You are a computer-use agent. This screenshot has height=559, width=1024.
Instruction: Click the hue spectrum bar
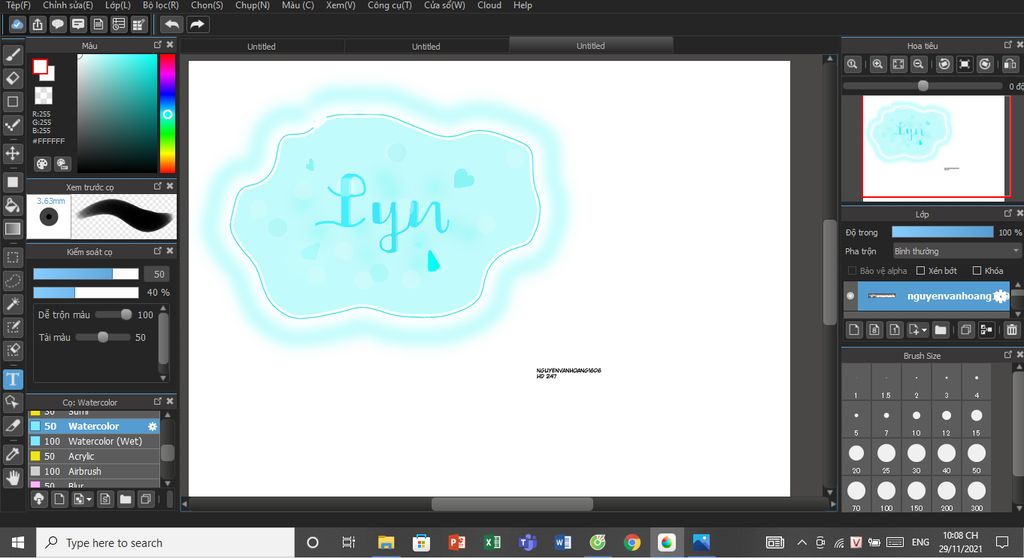(x=168, y=114)
